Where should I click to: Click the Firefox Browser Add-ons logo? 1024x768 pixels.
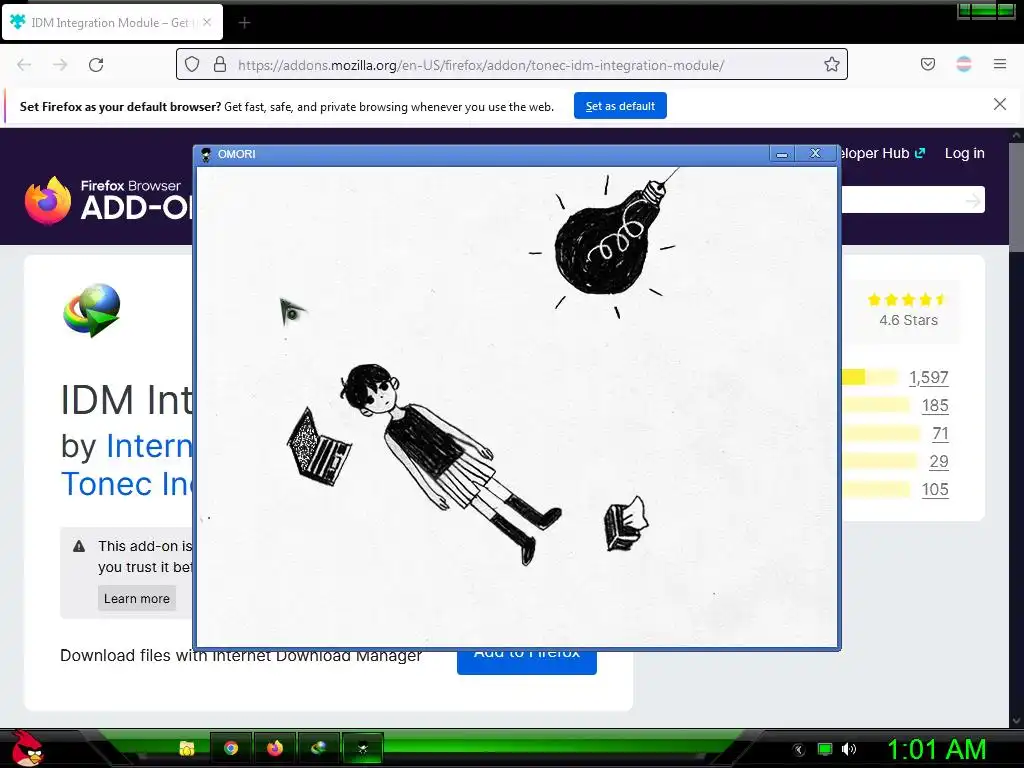[108, 200]
